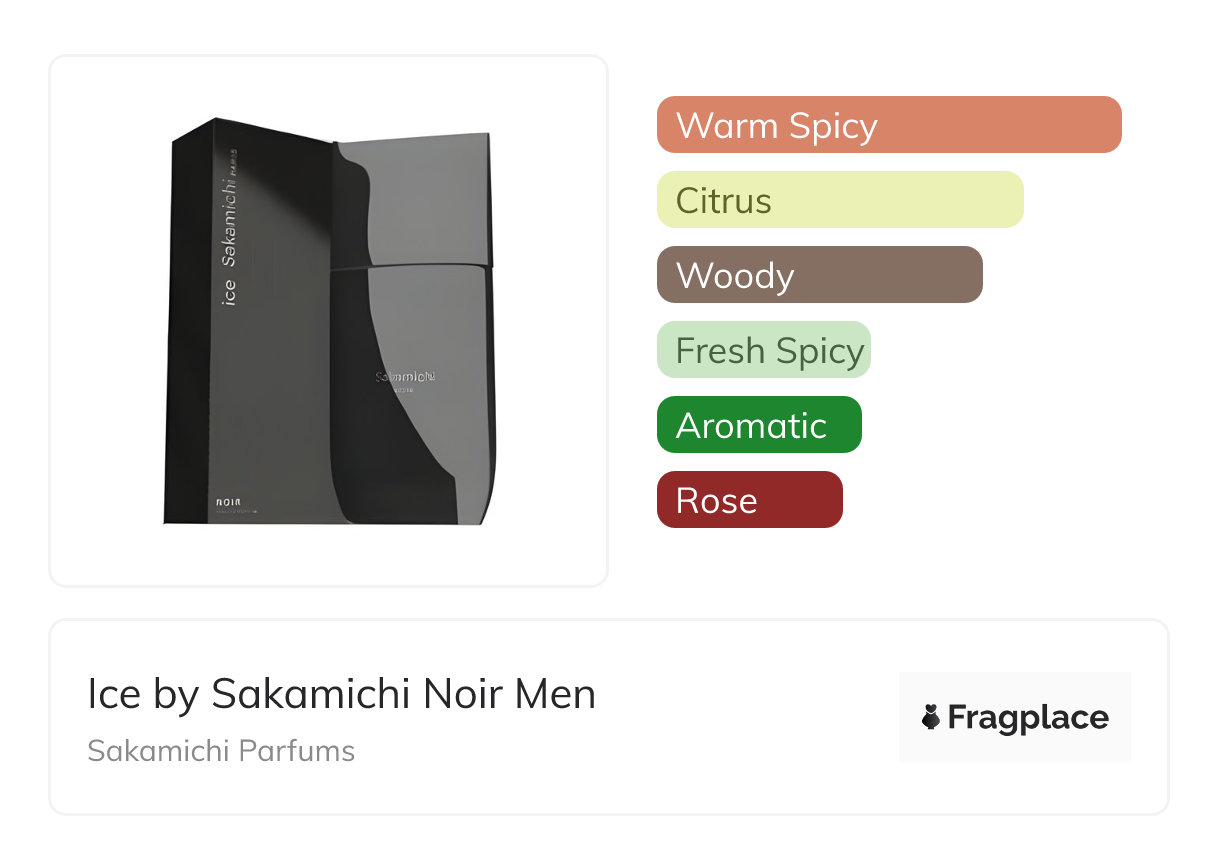Image resolution: width=1218 pixels, height=864 pixels.
Task: Open the Fragplace wordmark text
Action: coord(1027,717)
